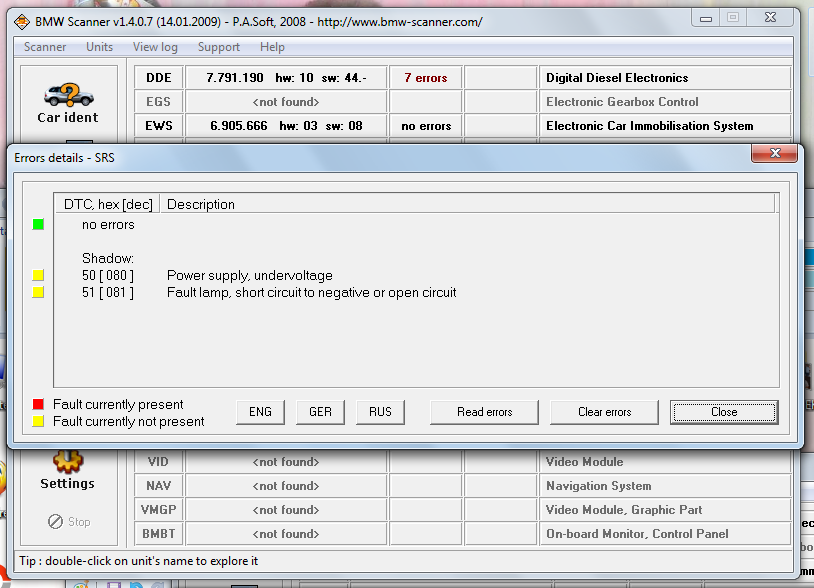Click yellow square beside DTC 51
Screen dimensions: 814x588
click(38, 292)
